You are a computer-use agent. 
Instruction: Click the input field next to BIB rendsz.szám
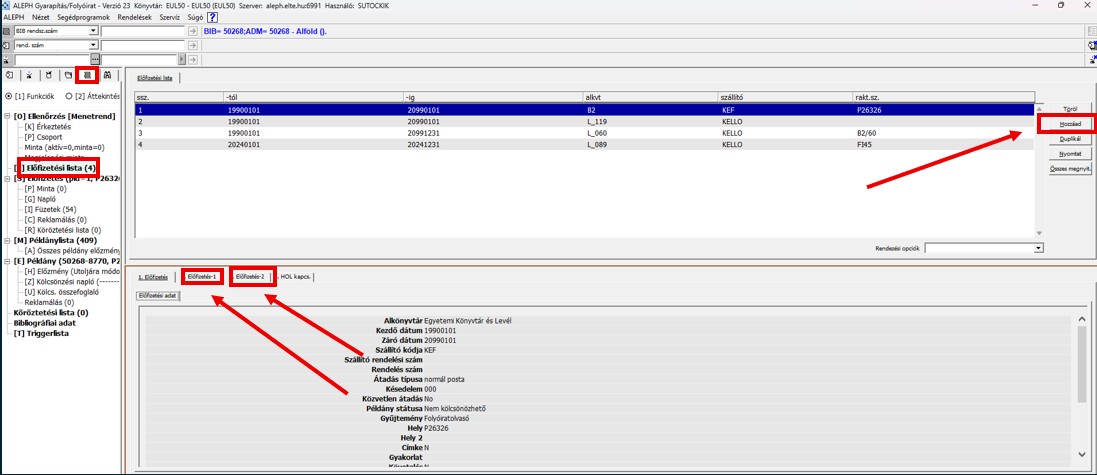tap(143, 31)
